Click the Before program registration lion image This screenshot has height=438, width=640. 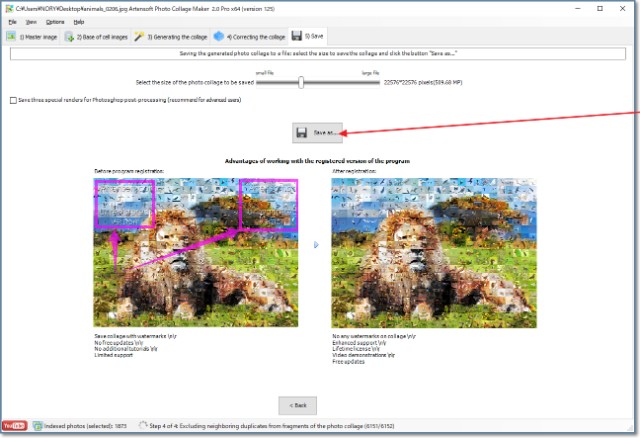196,252
